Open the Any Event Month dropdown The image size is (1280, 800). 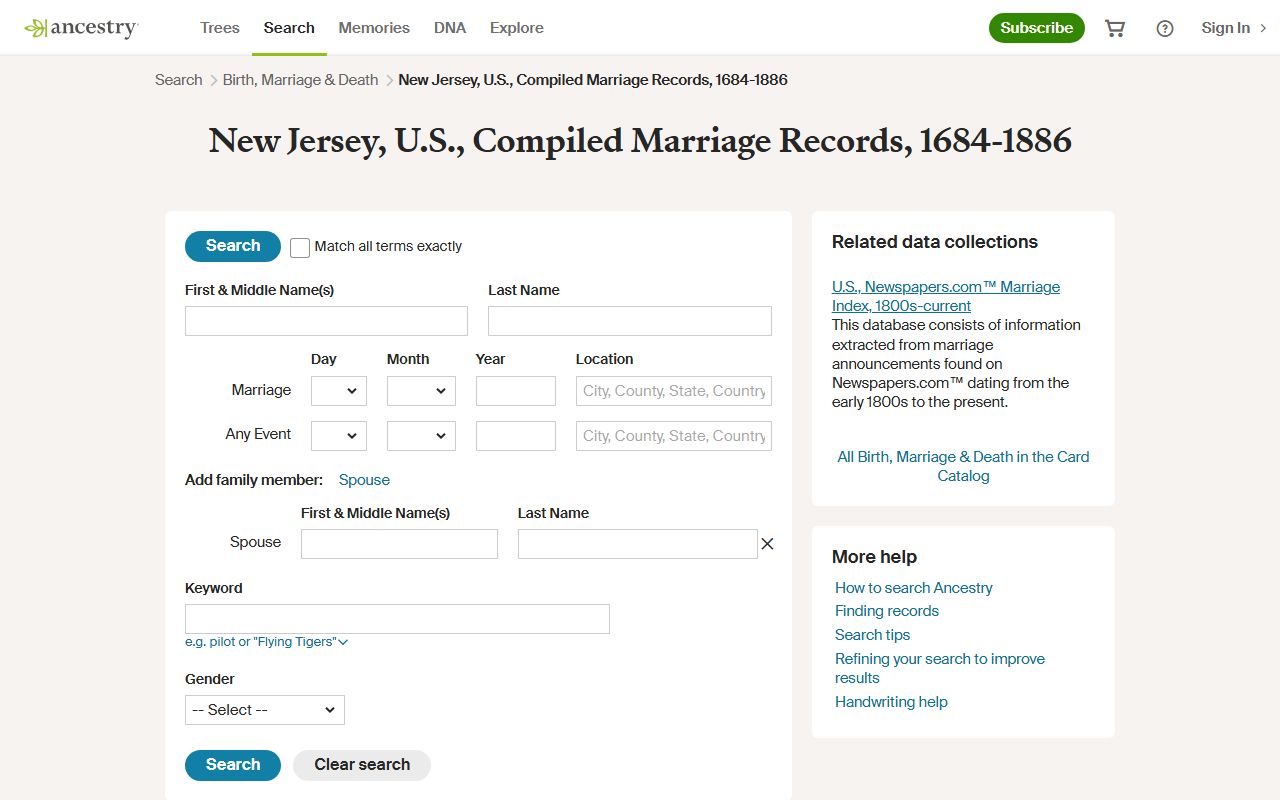pyautogui.click(x=421, y=436)
